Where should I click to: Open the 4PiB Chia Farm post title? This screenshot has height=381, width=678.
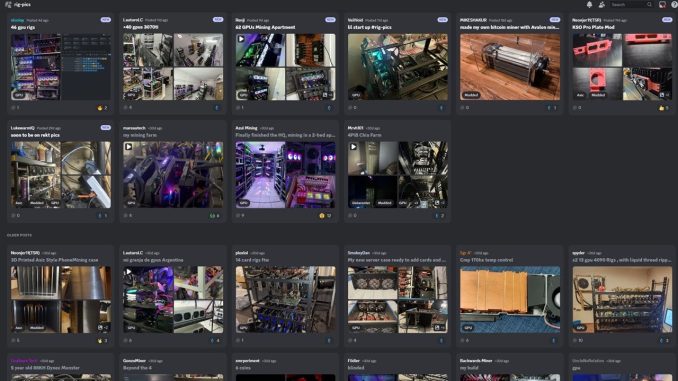tap(365, 135)
